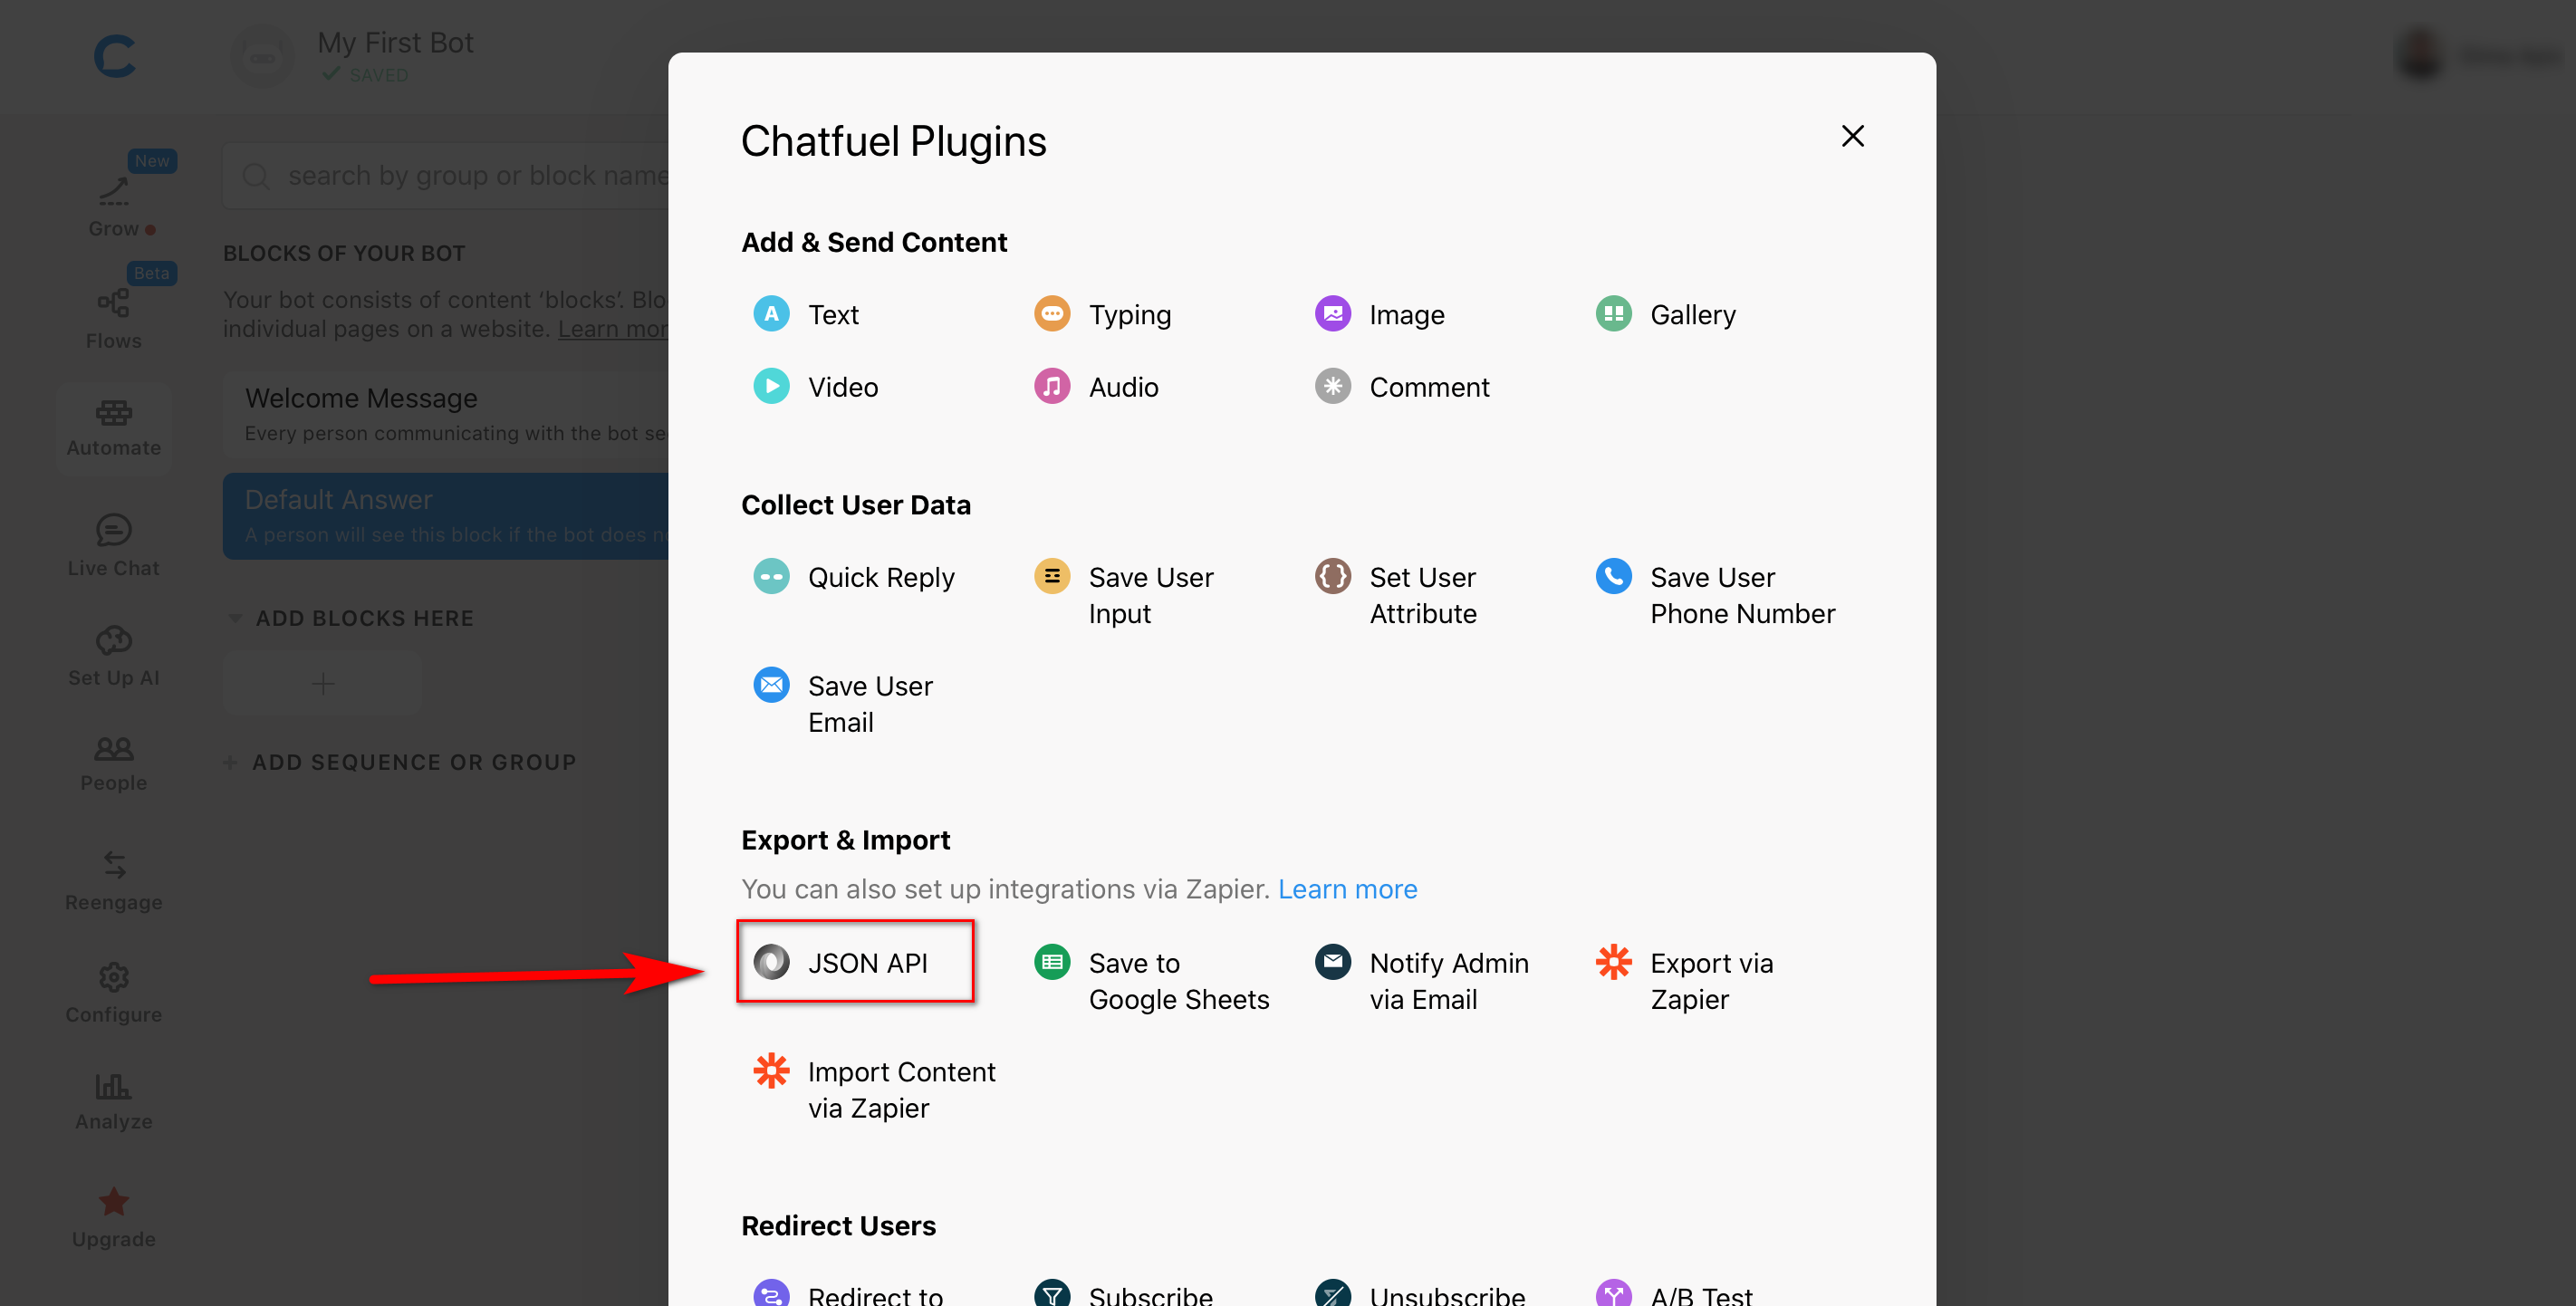Go to the Live Chat section
2576x1306 pixels.
pyautogui.click(x=113, y=546)
